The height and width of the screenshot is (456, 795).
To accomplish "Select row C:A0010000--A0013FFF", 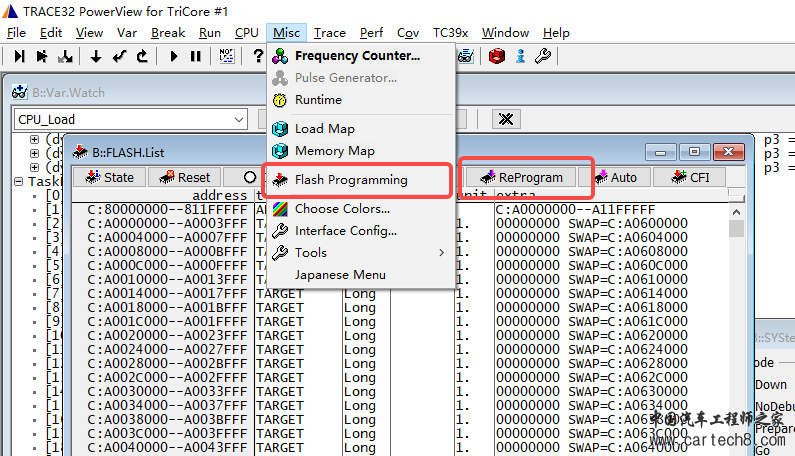I will coord(167,279).
